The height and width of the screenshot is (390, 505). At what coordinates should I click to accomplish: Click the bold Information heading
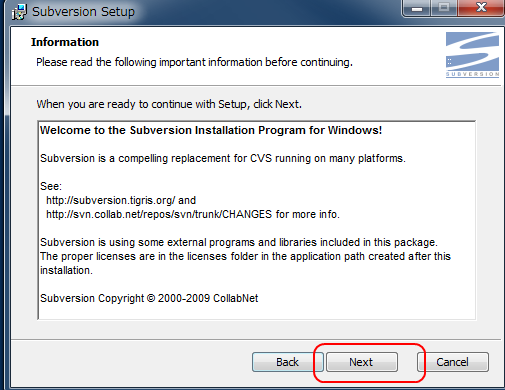(x=65, y=42)
